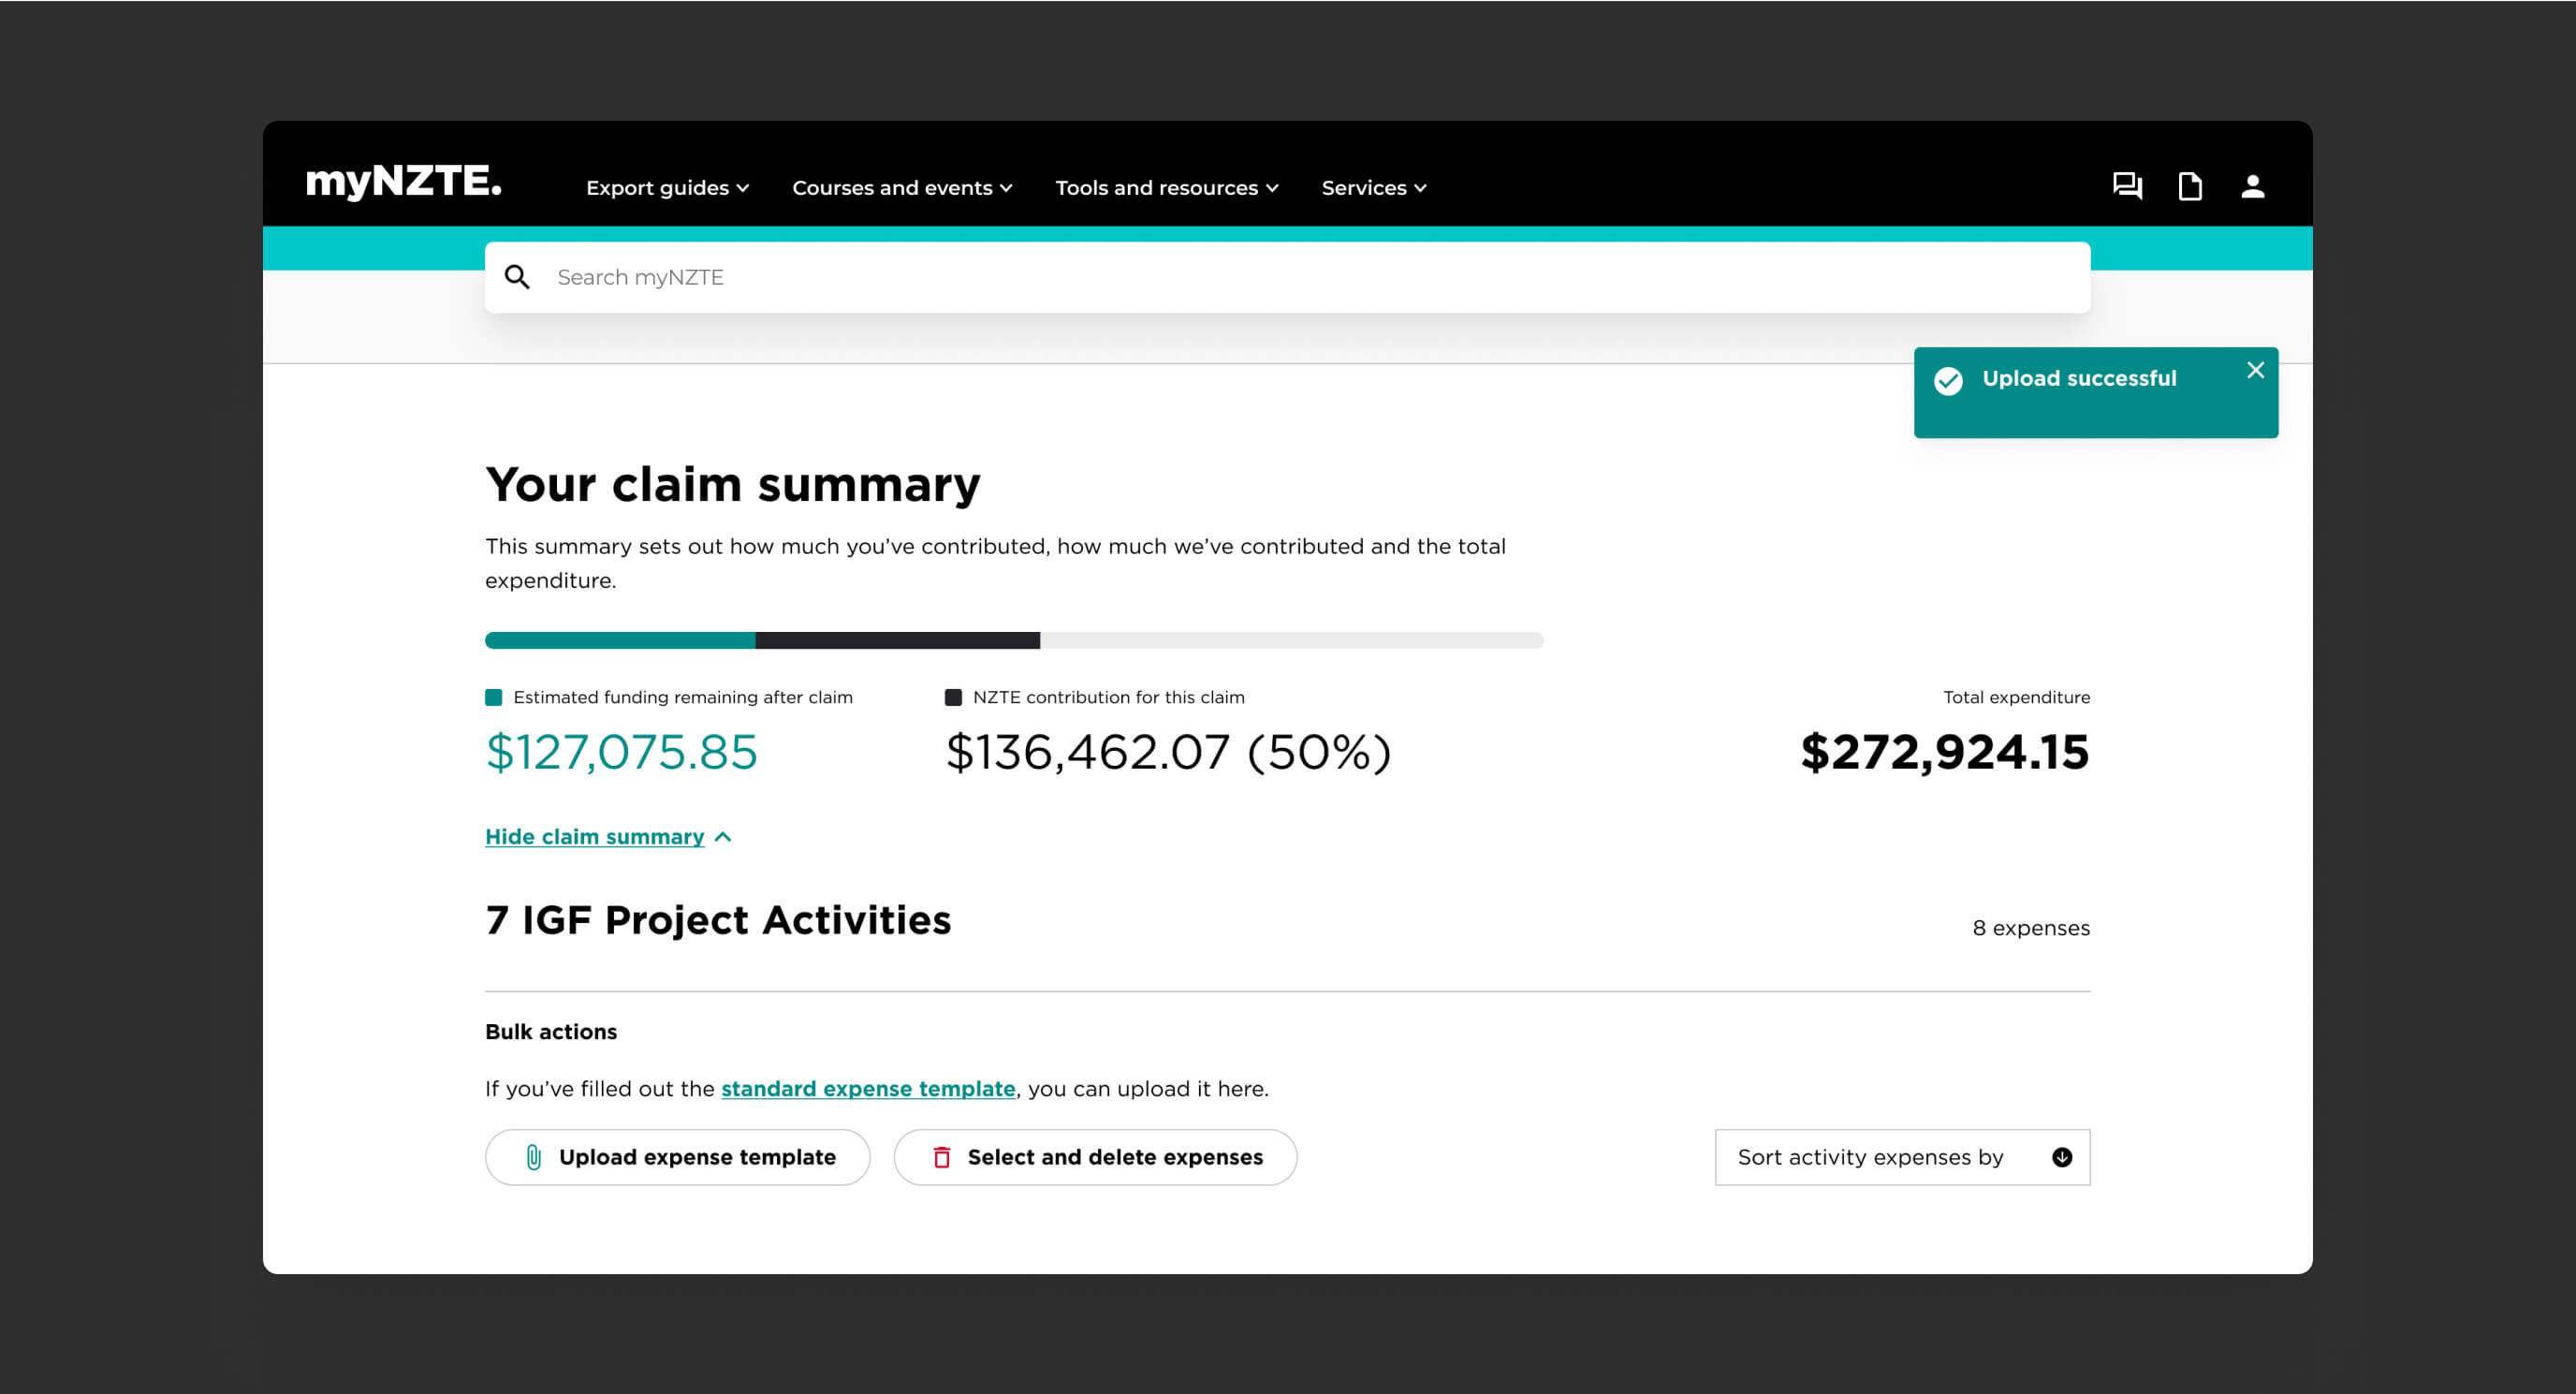Click dark NZTE contribution legend swatch
The width and height of the screenshot is (2576, 1394).
(953, 698)
